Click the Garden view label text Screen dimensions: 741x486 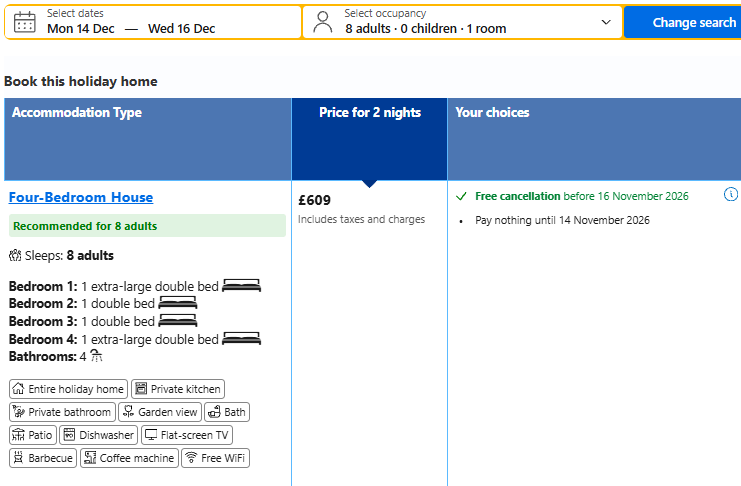tap(168, 412)
